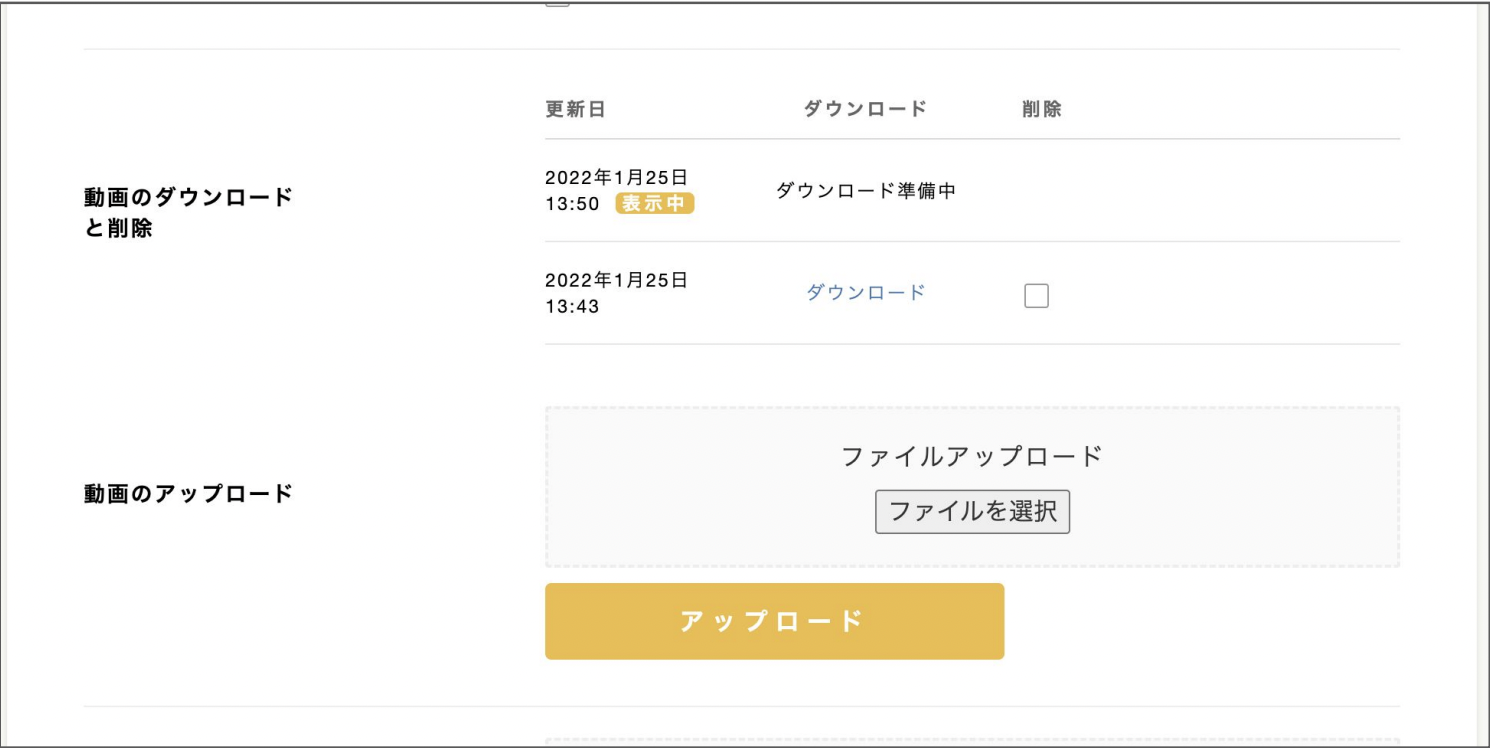Click the 動画のダウンロードと削除 section label
This screenshot has width=1490, height=748.
[x=188, y=213]
